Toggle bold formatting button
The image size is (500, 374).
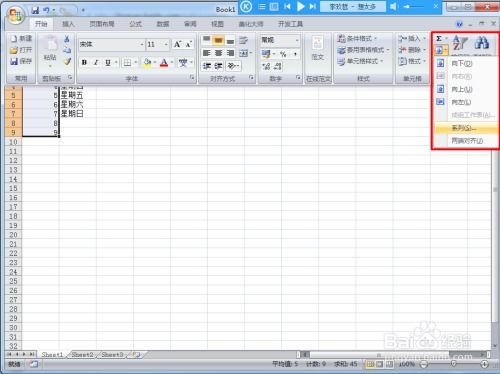pos(84,62)
